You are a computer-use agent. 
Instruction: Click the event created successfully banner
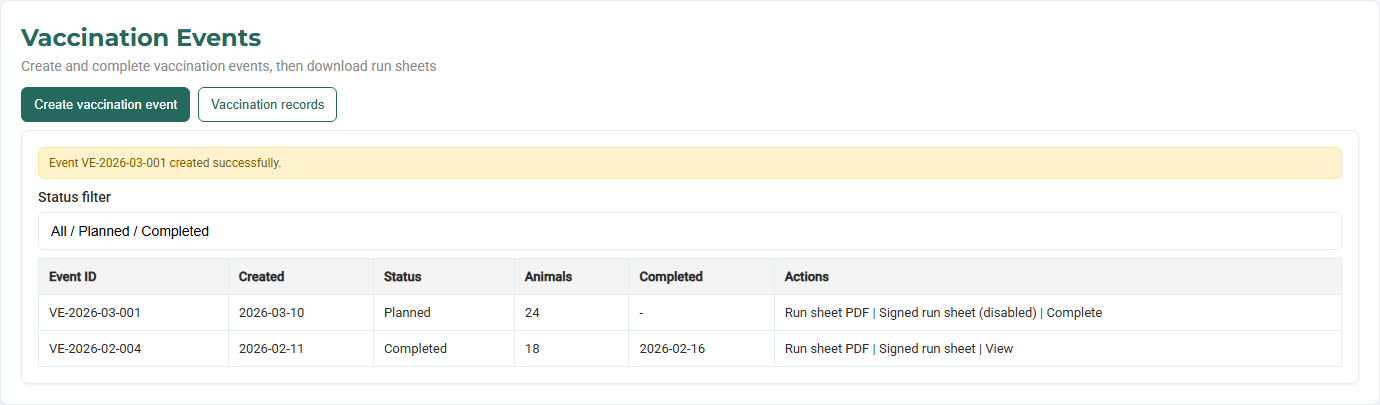(x=689, y=163)
